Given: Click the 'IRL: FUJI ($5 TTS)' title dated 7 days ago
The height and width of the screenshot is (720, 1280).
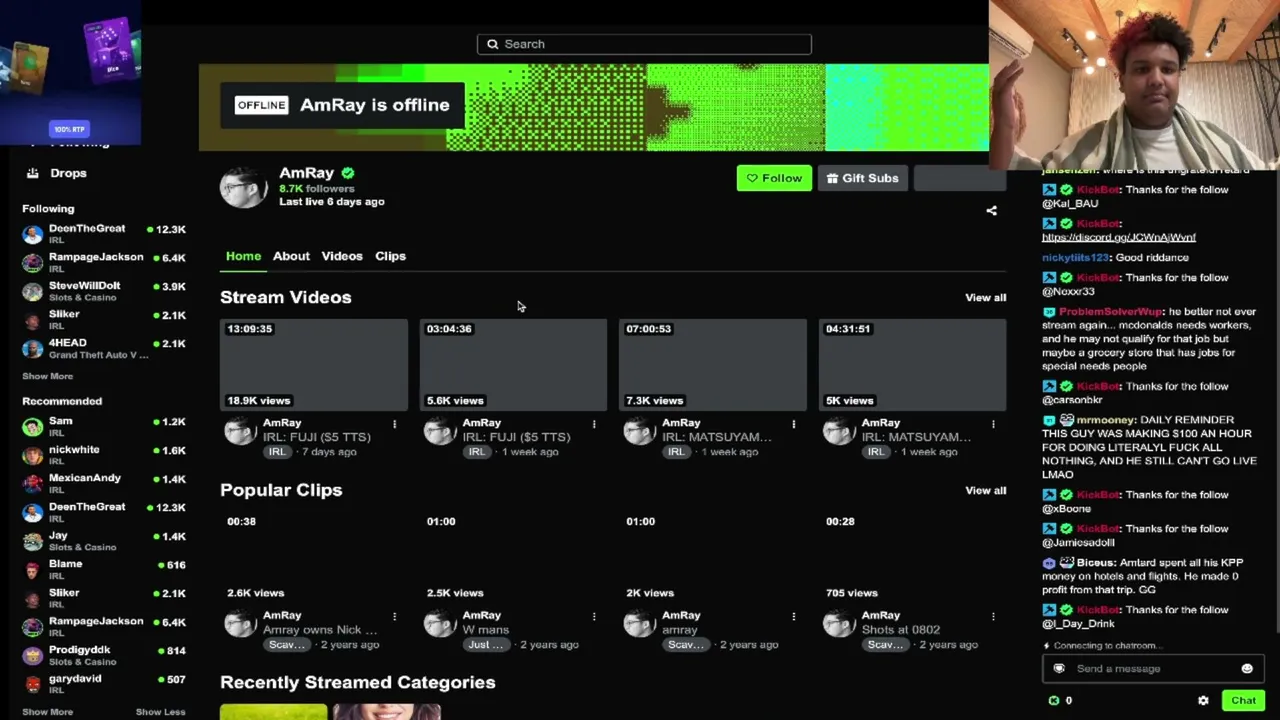Looking at the screenshot, I should (317, 437).
